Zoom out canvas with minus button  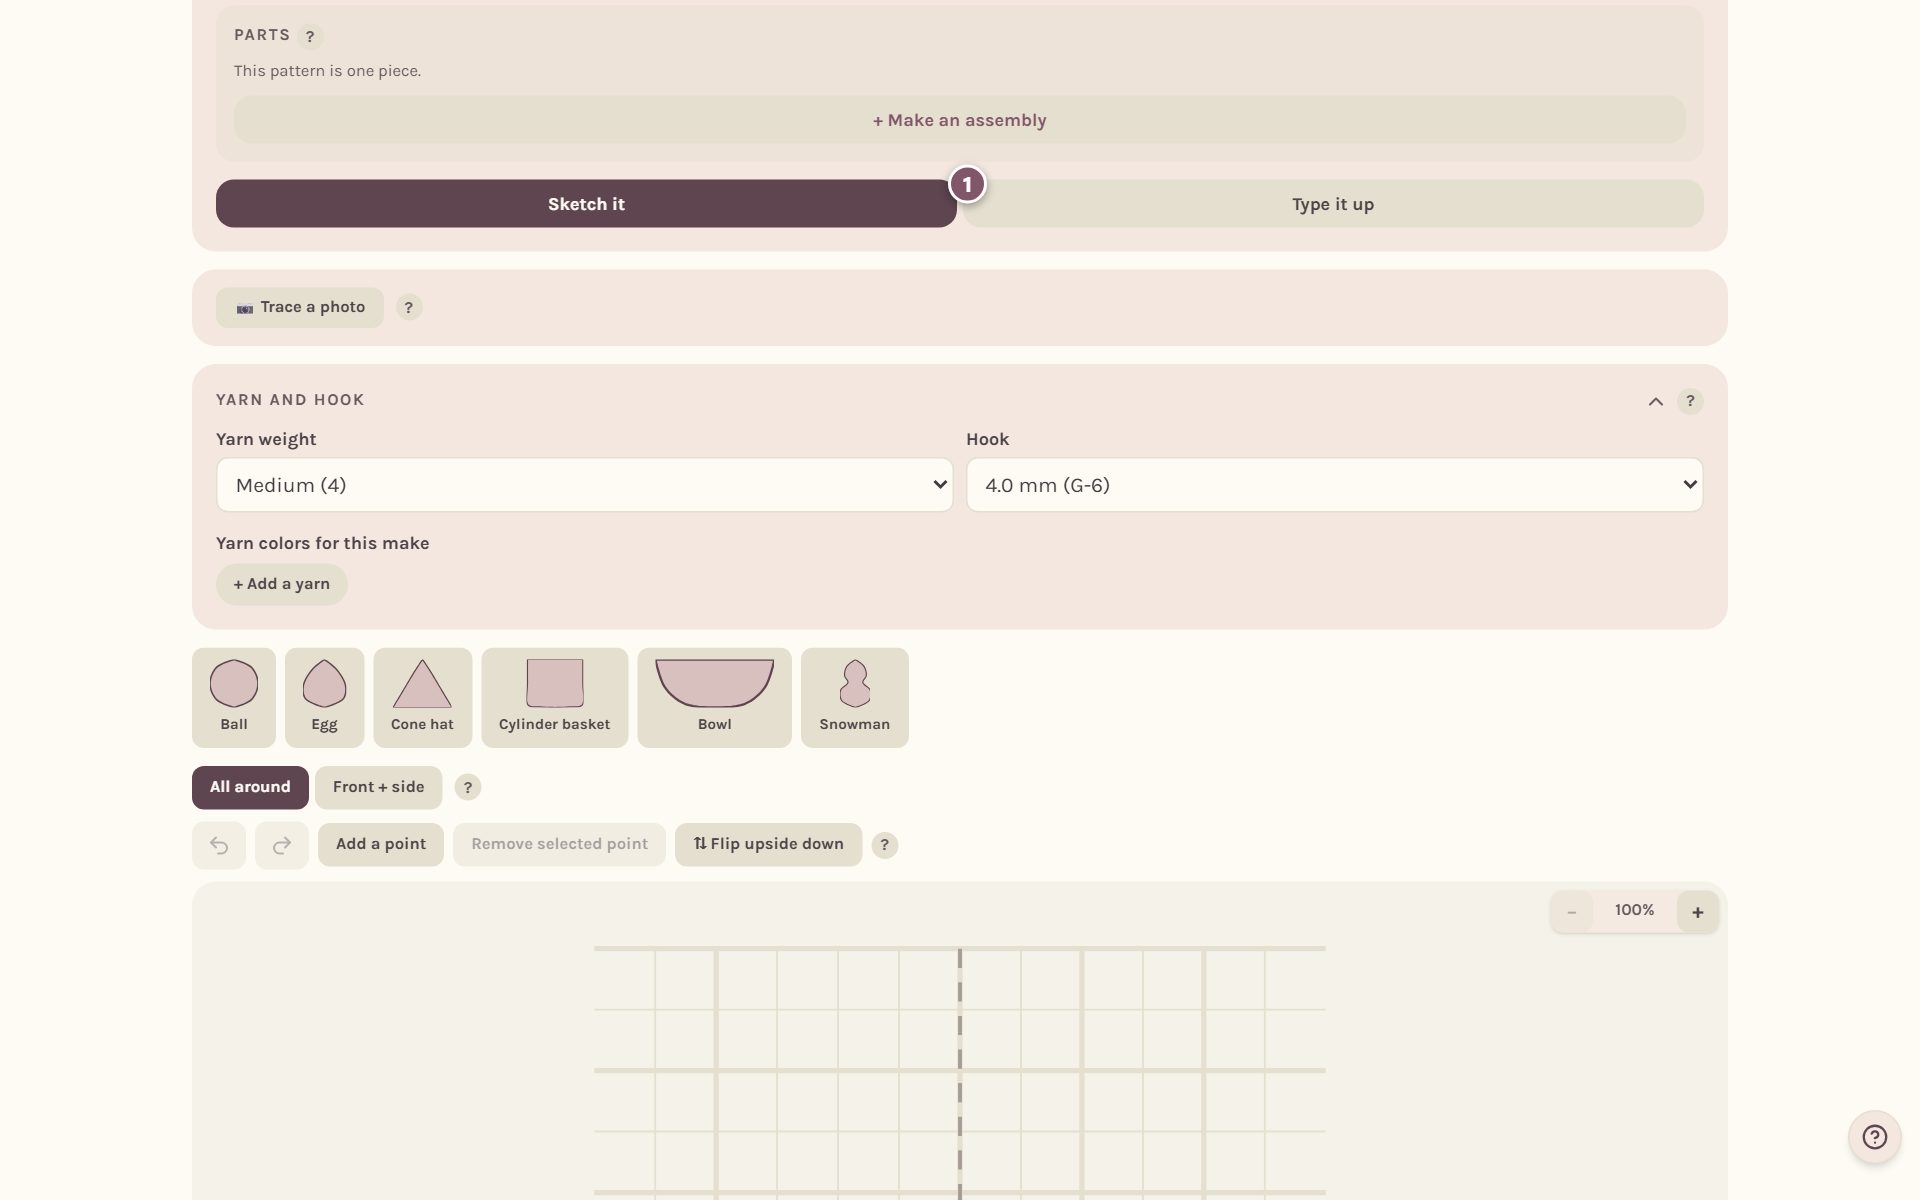[1571, 912]
